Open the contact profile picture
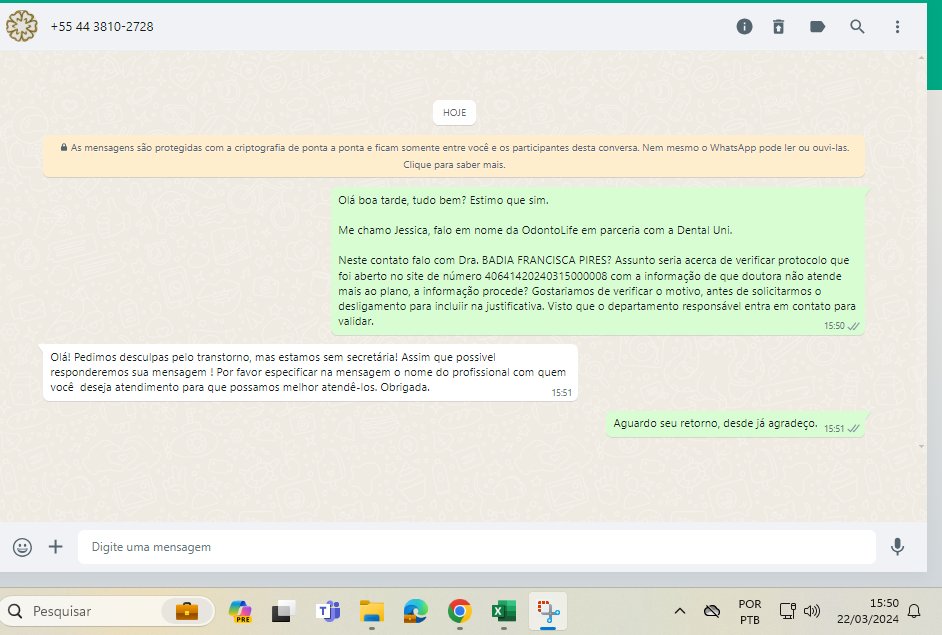 (x=22, y=26)
